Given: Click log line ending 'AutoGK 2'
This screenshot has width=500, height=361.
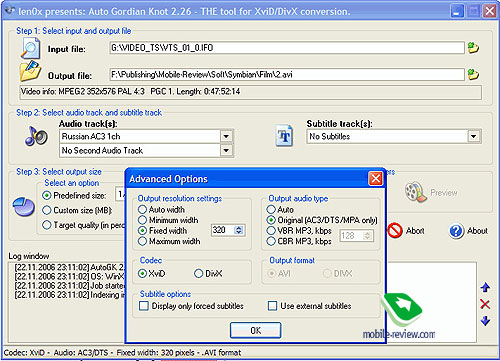Looking at the screenshot, I should 69,267.
